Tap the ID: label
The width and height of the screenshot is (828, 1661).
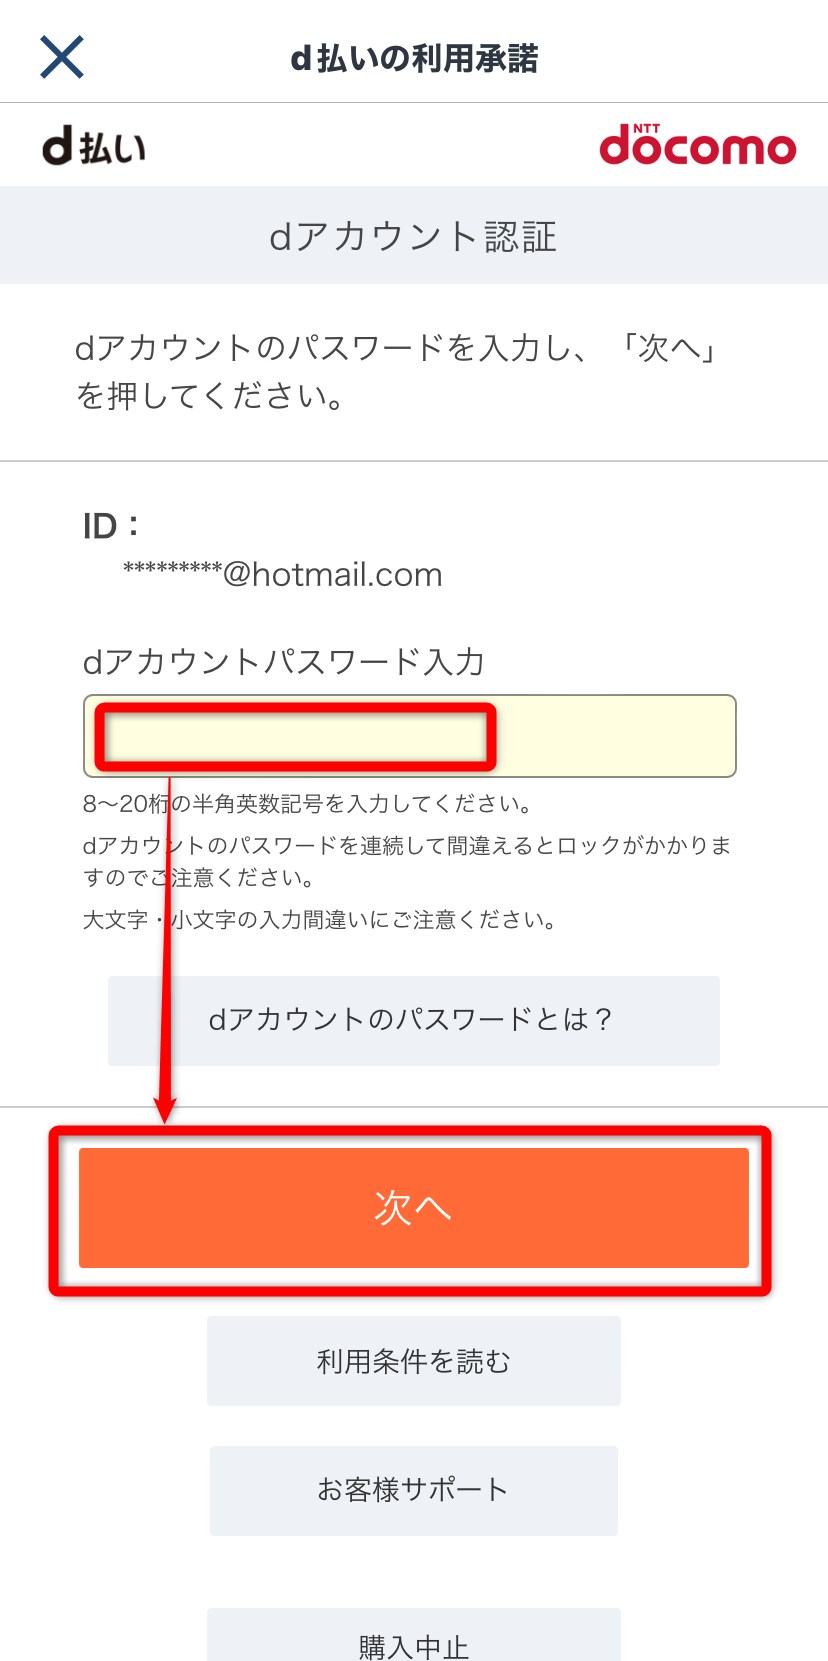[x=111, y=526]
